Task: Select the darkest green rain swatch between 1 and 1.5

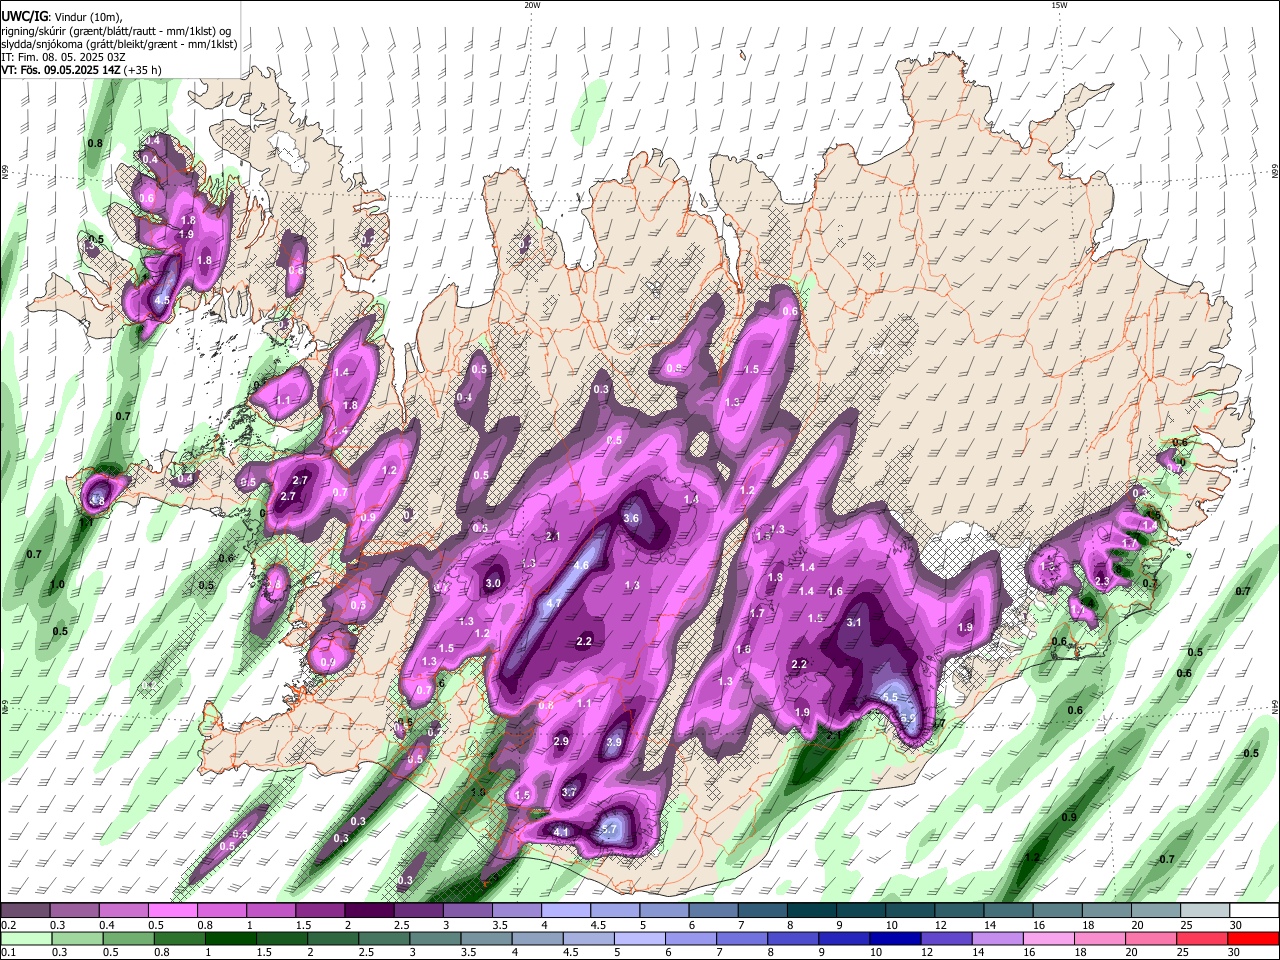Action: coord(232,938)
